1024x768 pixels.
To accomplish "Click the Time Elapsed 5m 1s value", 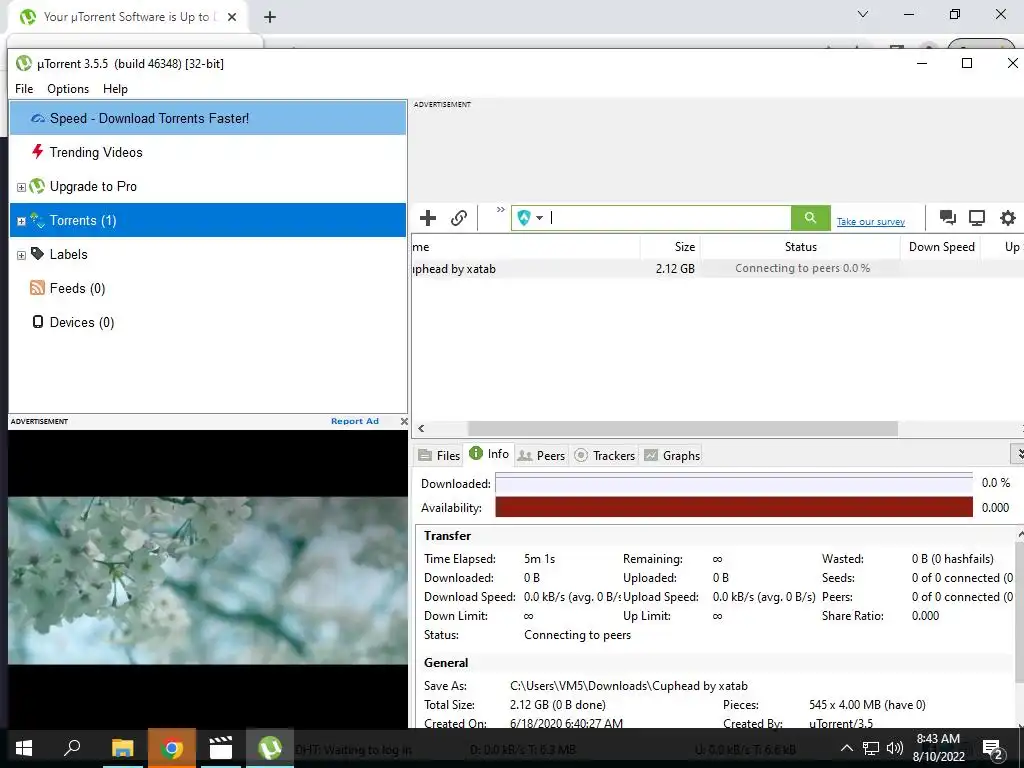I will (539, 559).
